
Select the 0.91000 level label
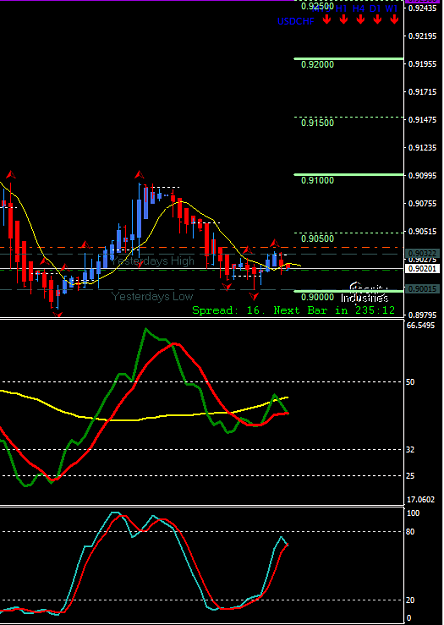click(x=318, y=181)
